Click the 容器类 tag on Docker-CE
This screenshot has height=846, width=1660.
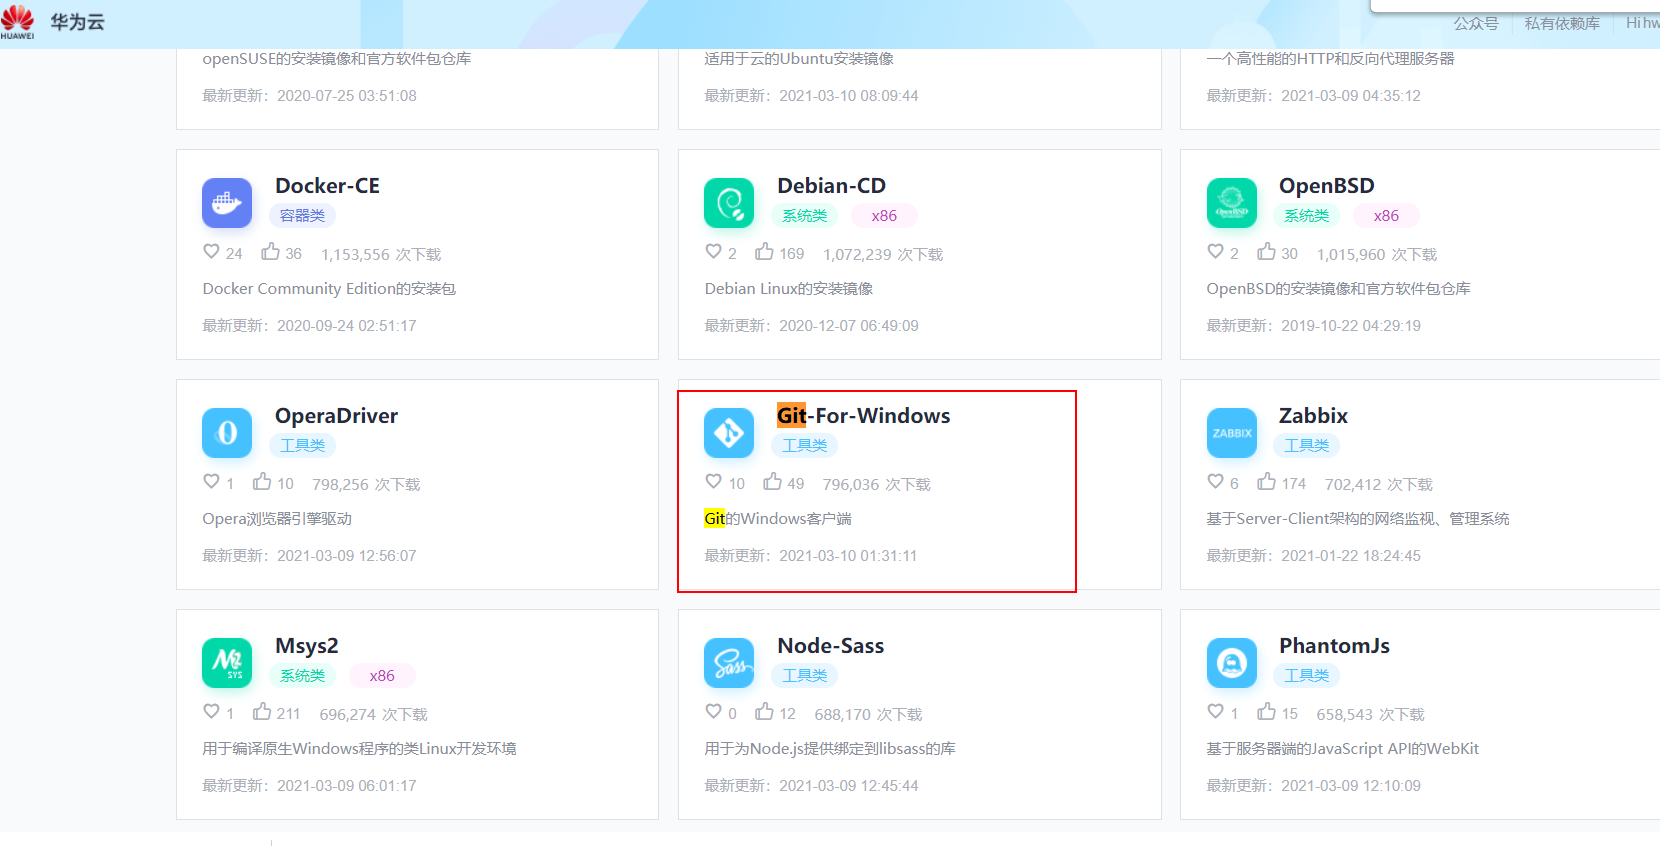(x=302, y=216)
